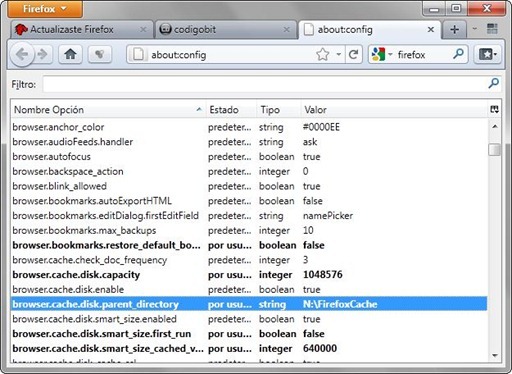Select browser.cache.disk.smart_size_cached_v... row
This screenshot has height=374, width=512.
click(x=249, y=348)
